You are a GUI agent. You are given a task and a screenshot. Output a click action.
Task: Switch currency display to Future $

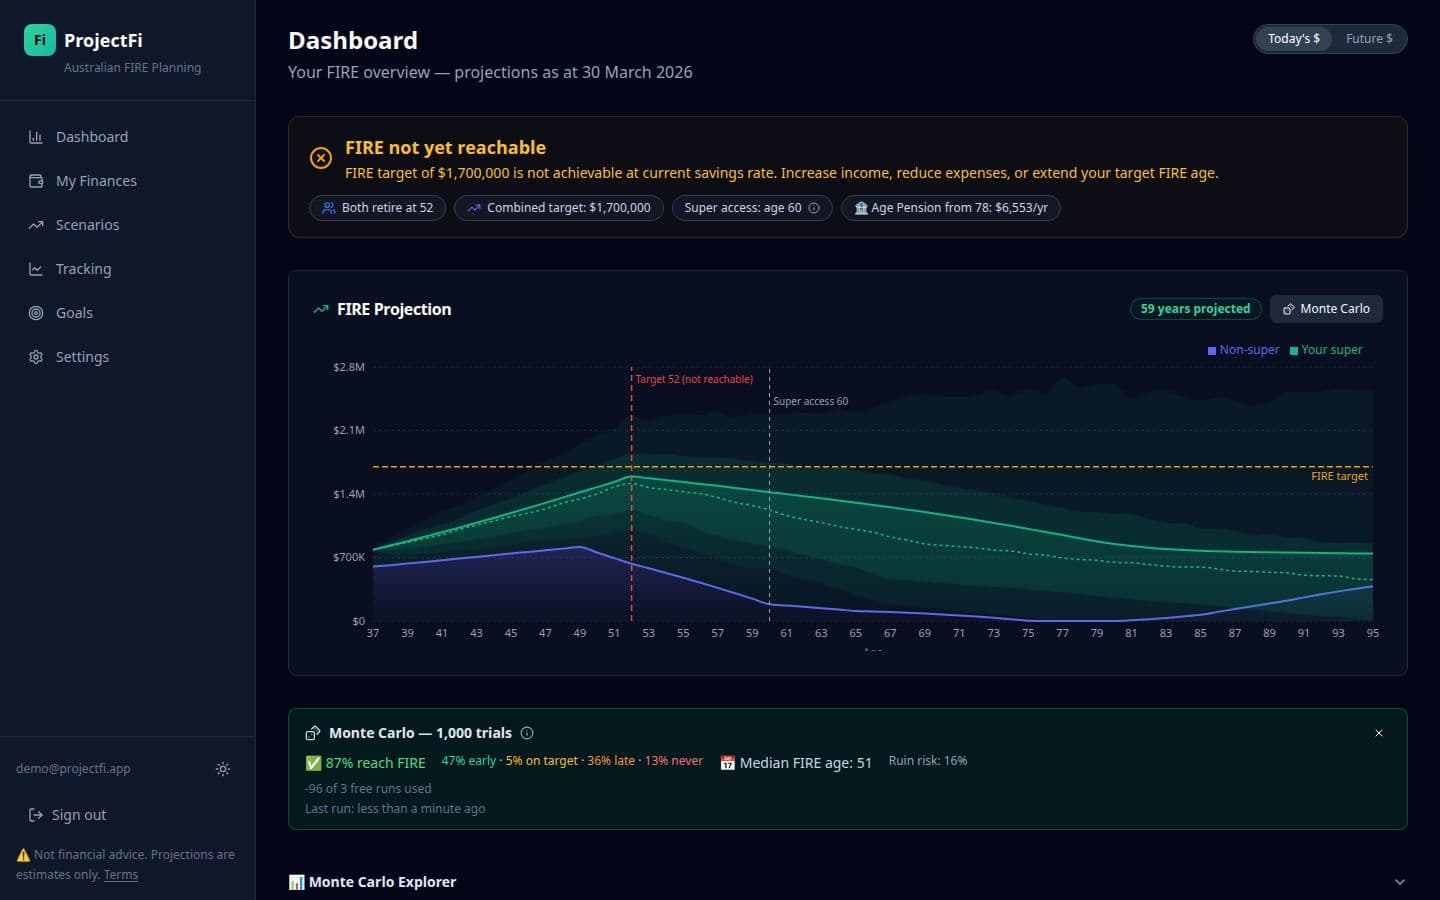1369,39
